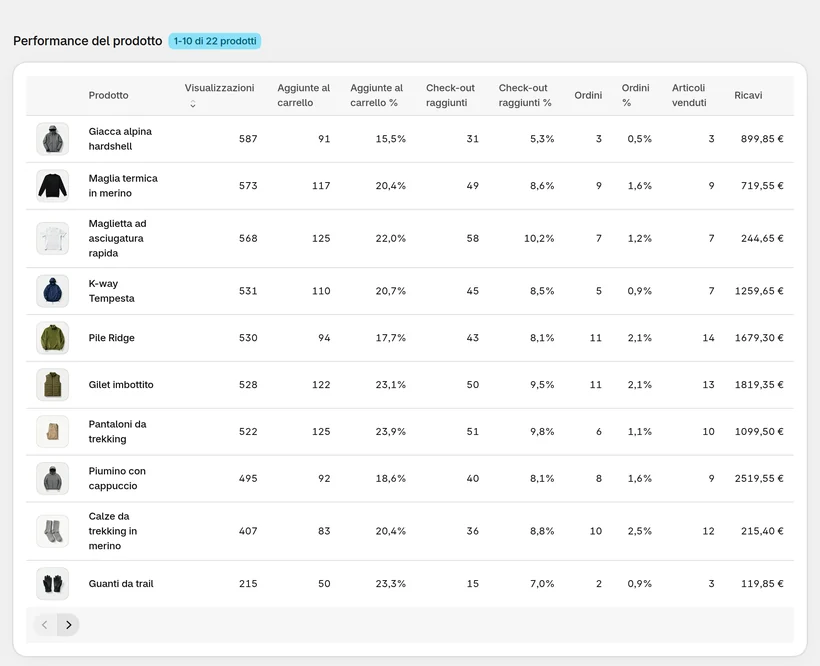
Task: Select the 2519,55 € revenue cell
Action: coord(759,478)
